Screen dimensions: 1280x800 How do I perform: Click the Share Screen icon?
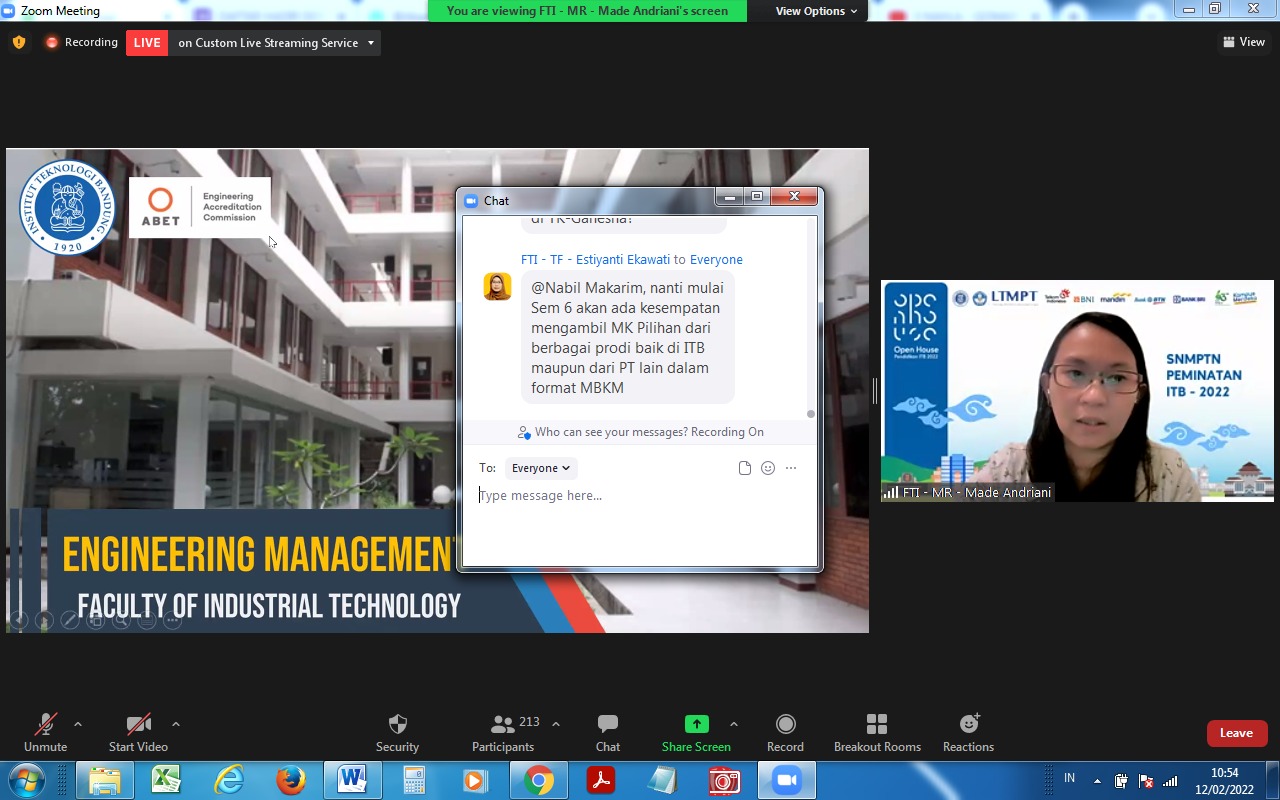696,725
